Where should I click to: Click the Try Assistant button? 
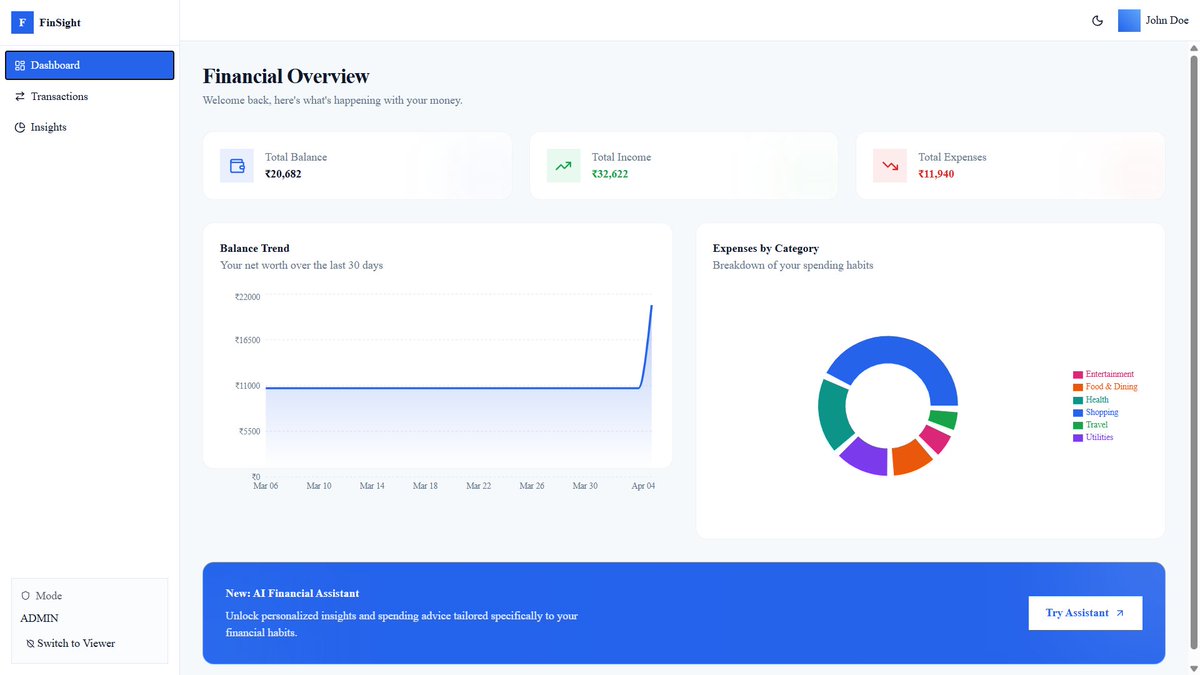coord(1085,613)
